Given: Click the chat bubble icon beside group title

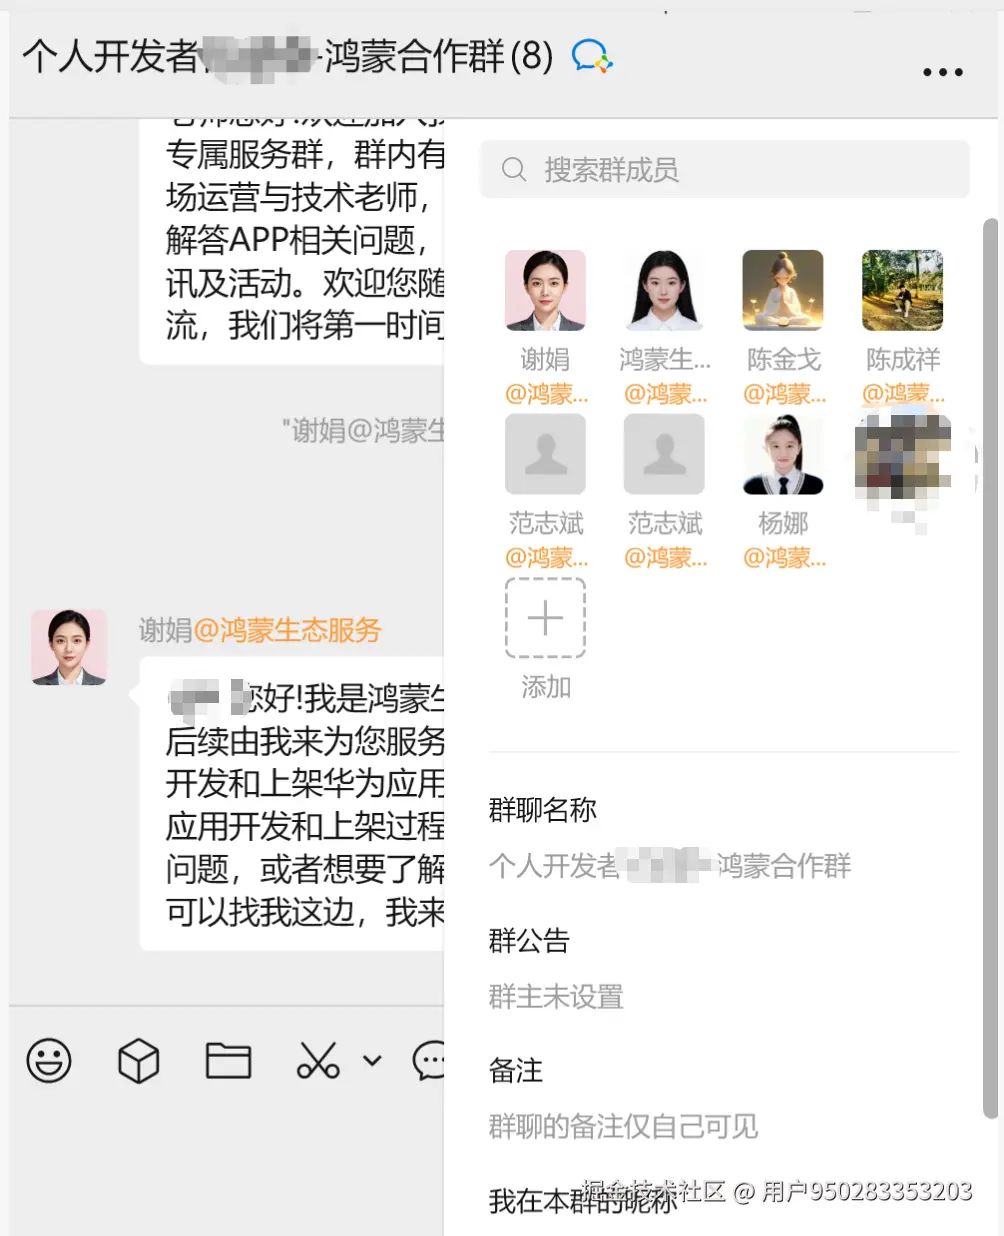Looking at the screenshot, I should coord(591,57).
